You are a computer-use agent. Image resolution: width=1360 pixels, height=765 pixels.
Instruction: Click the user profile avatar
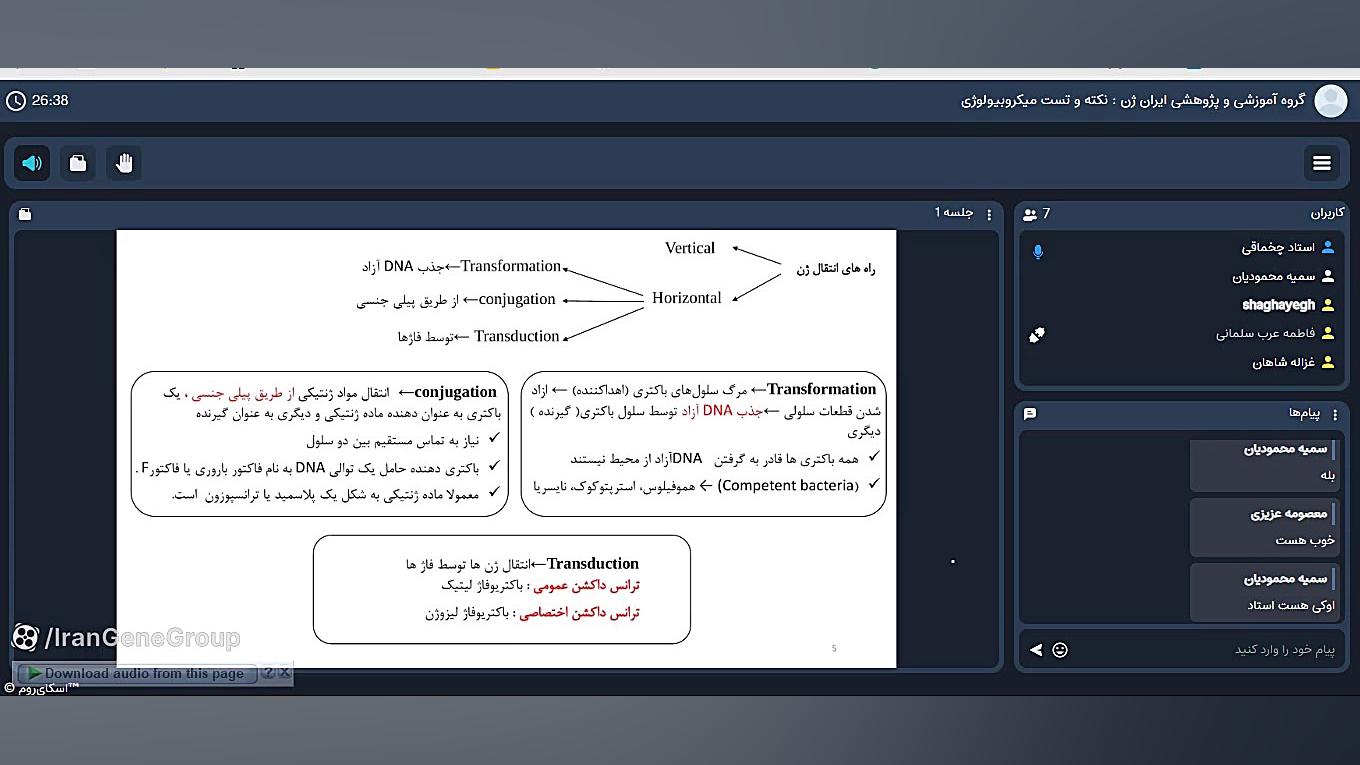[1330, 101]
